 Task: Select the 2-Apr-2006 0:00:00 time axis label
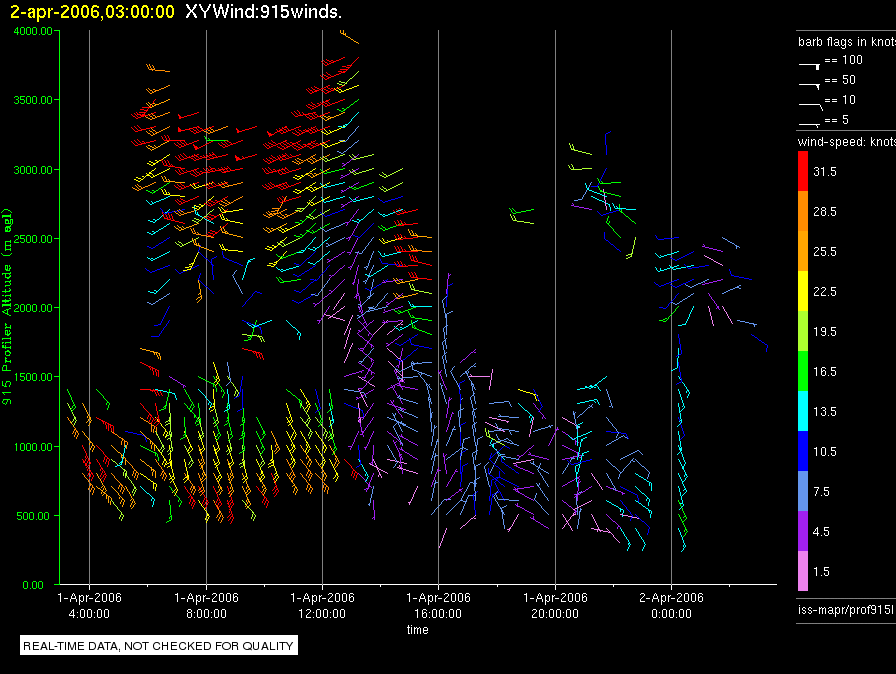coord(670,605)
